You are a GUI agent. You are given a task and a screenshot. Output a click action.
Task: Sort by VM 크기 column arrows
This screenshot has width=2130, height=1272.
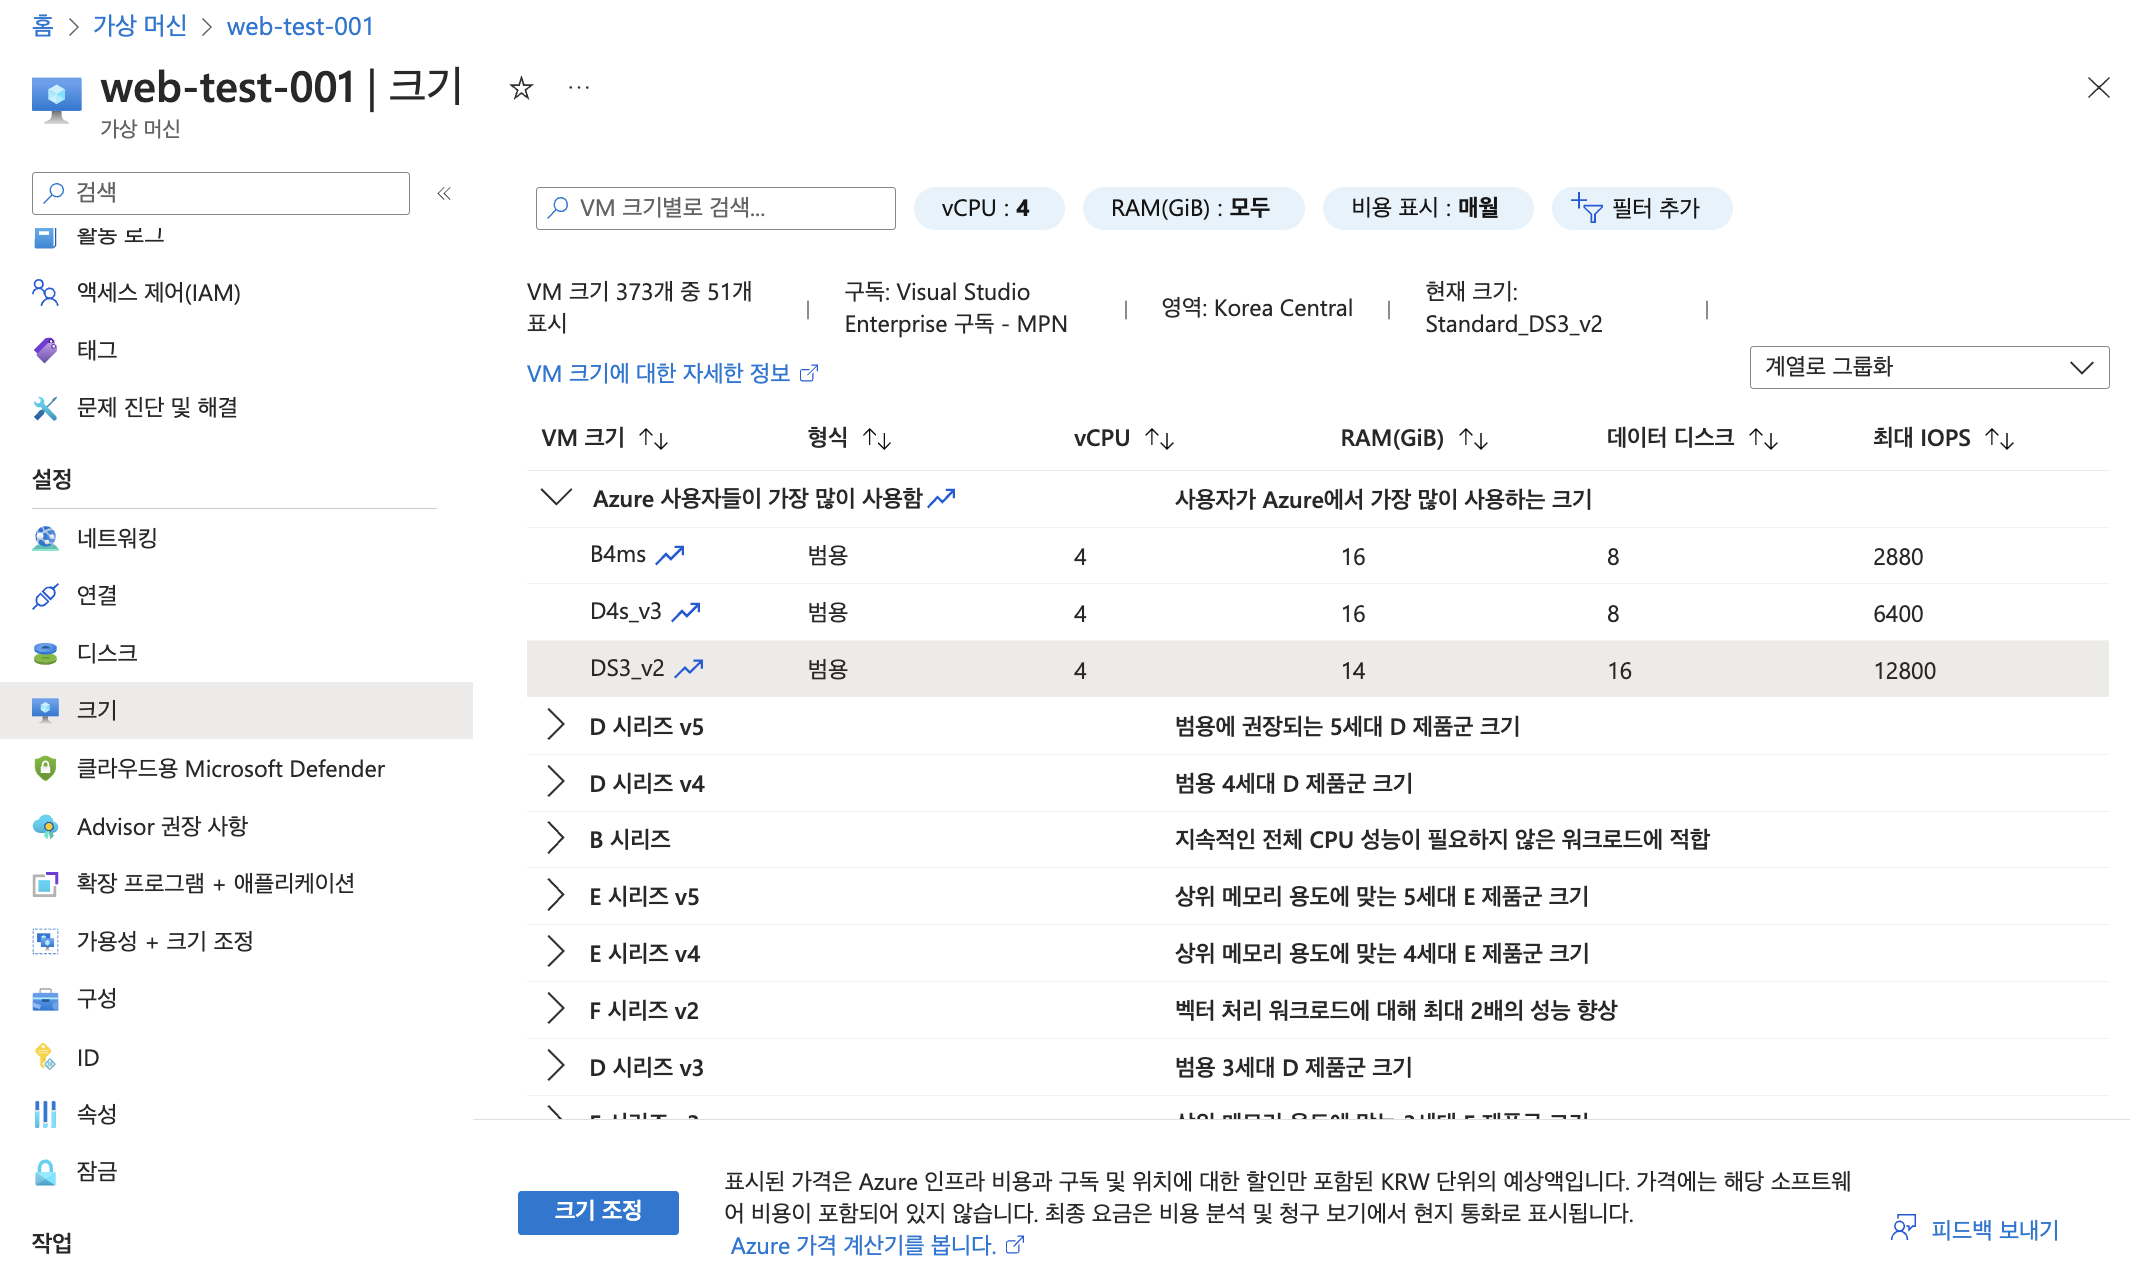[x=654, y=438]
